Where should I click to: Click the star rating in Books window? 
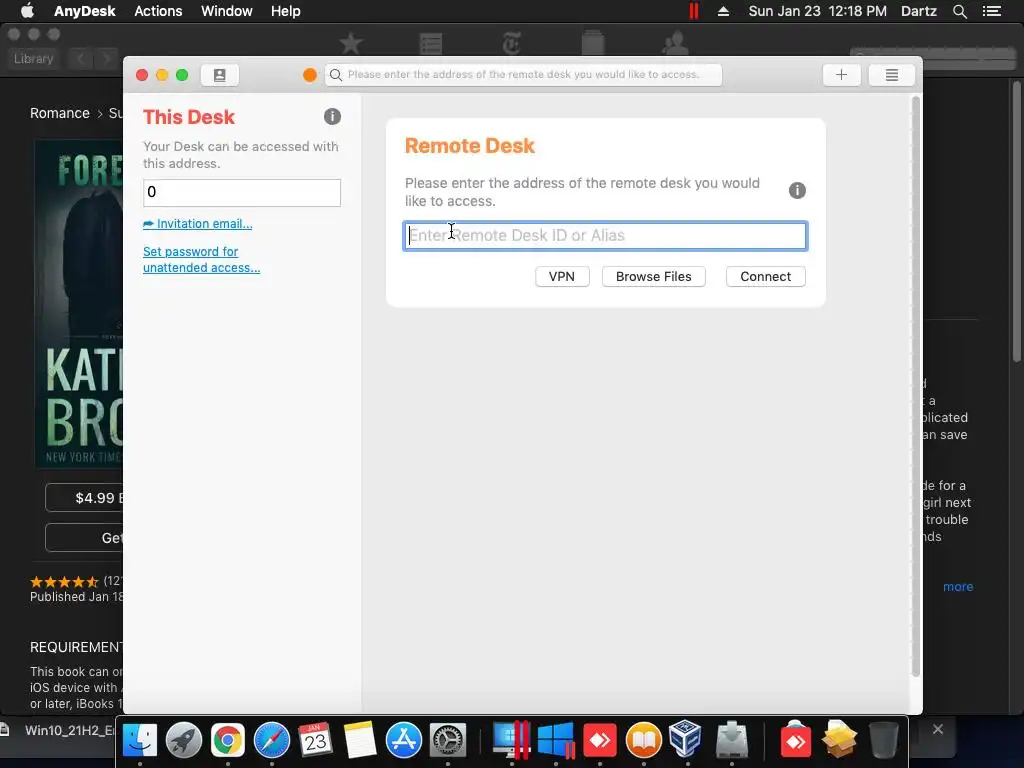click(64, 581)
